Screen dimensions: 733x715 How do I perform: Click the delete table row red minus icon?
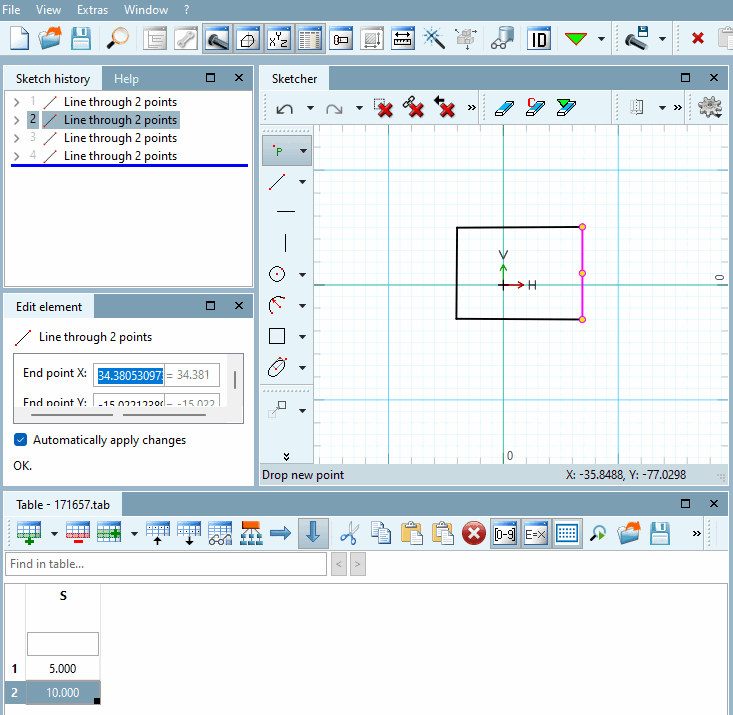pyautogui.click(x=78, y=534)
